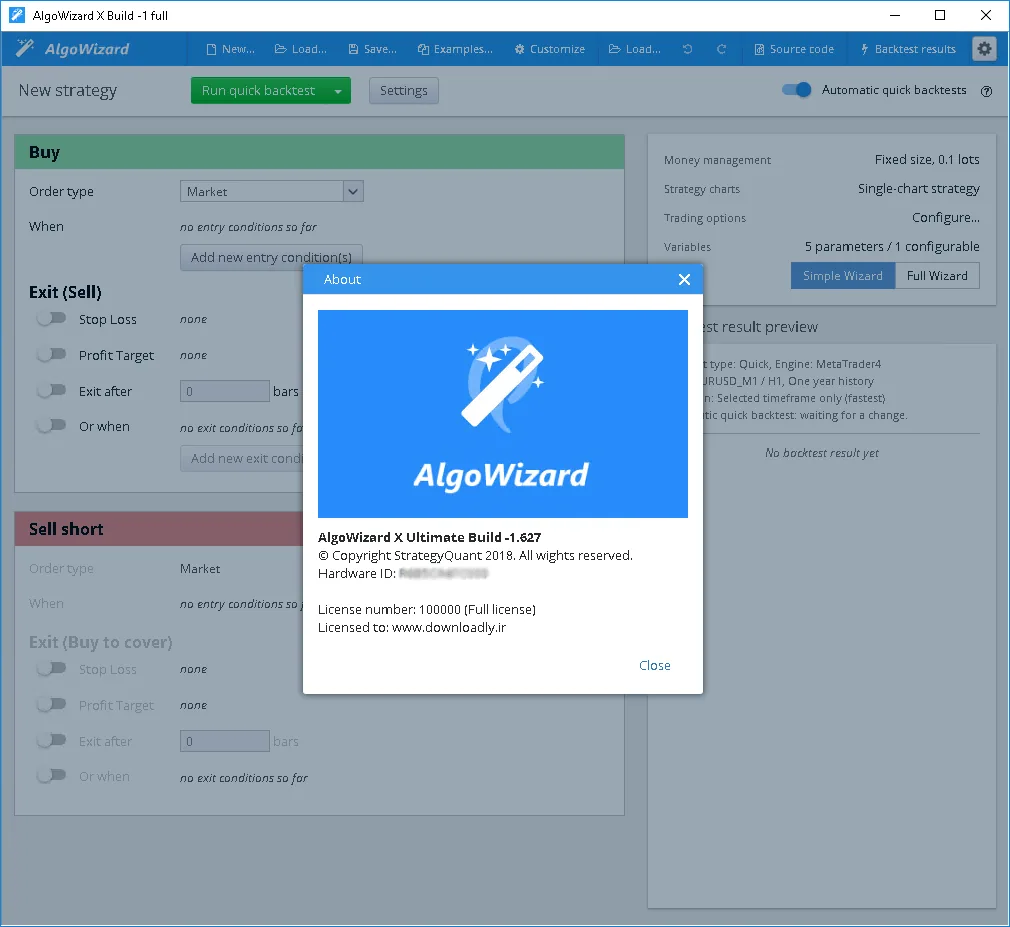
Task: Open Run quick backtest dropdown arrow
Action: [338, 91]
